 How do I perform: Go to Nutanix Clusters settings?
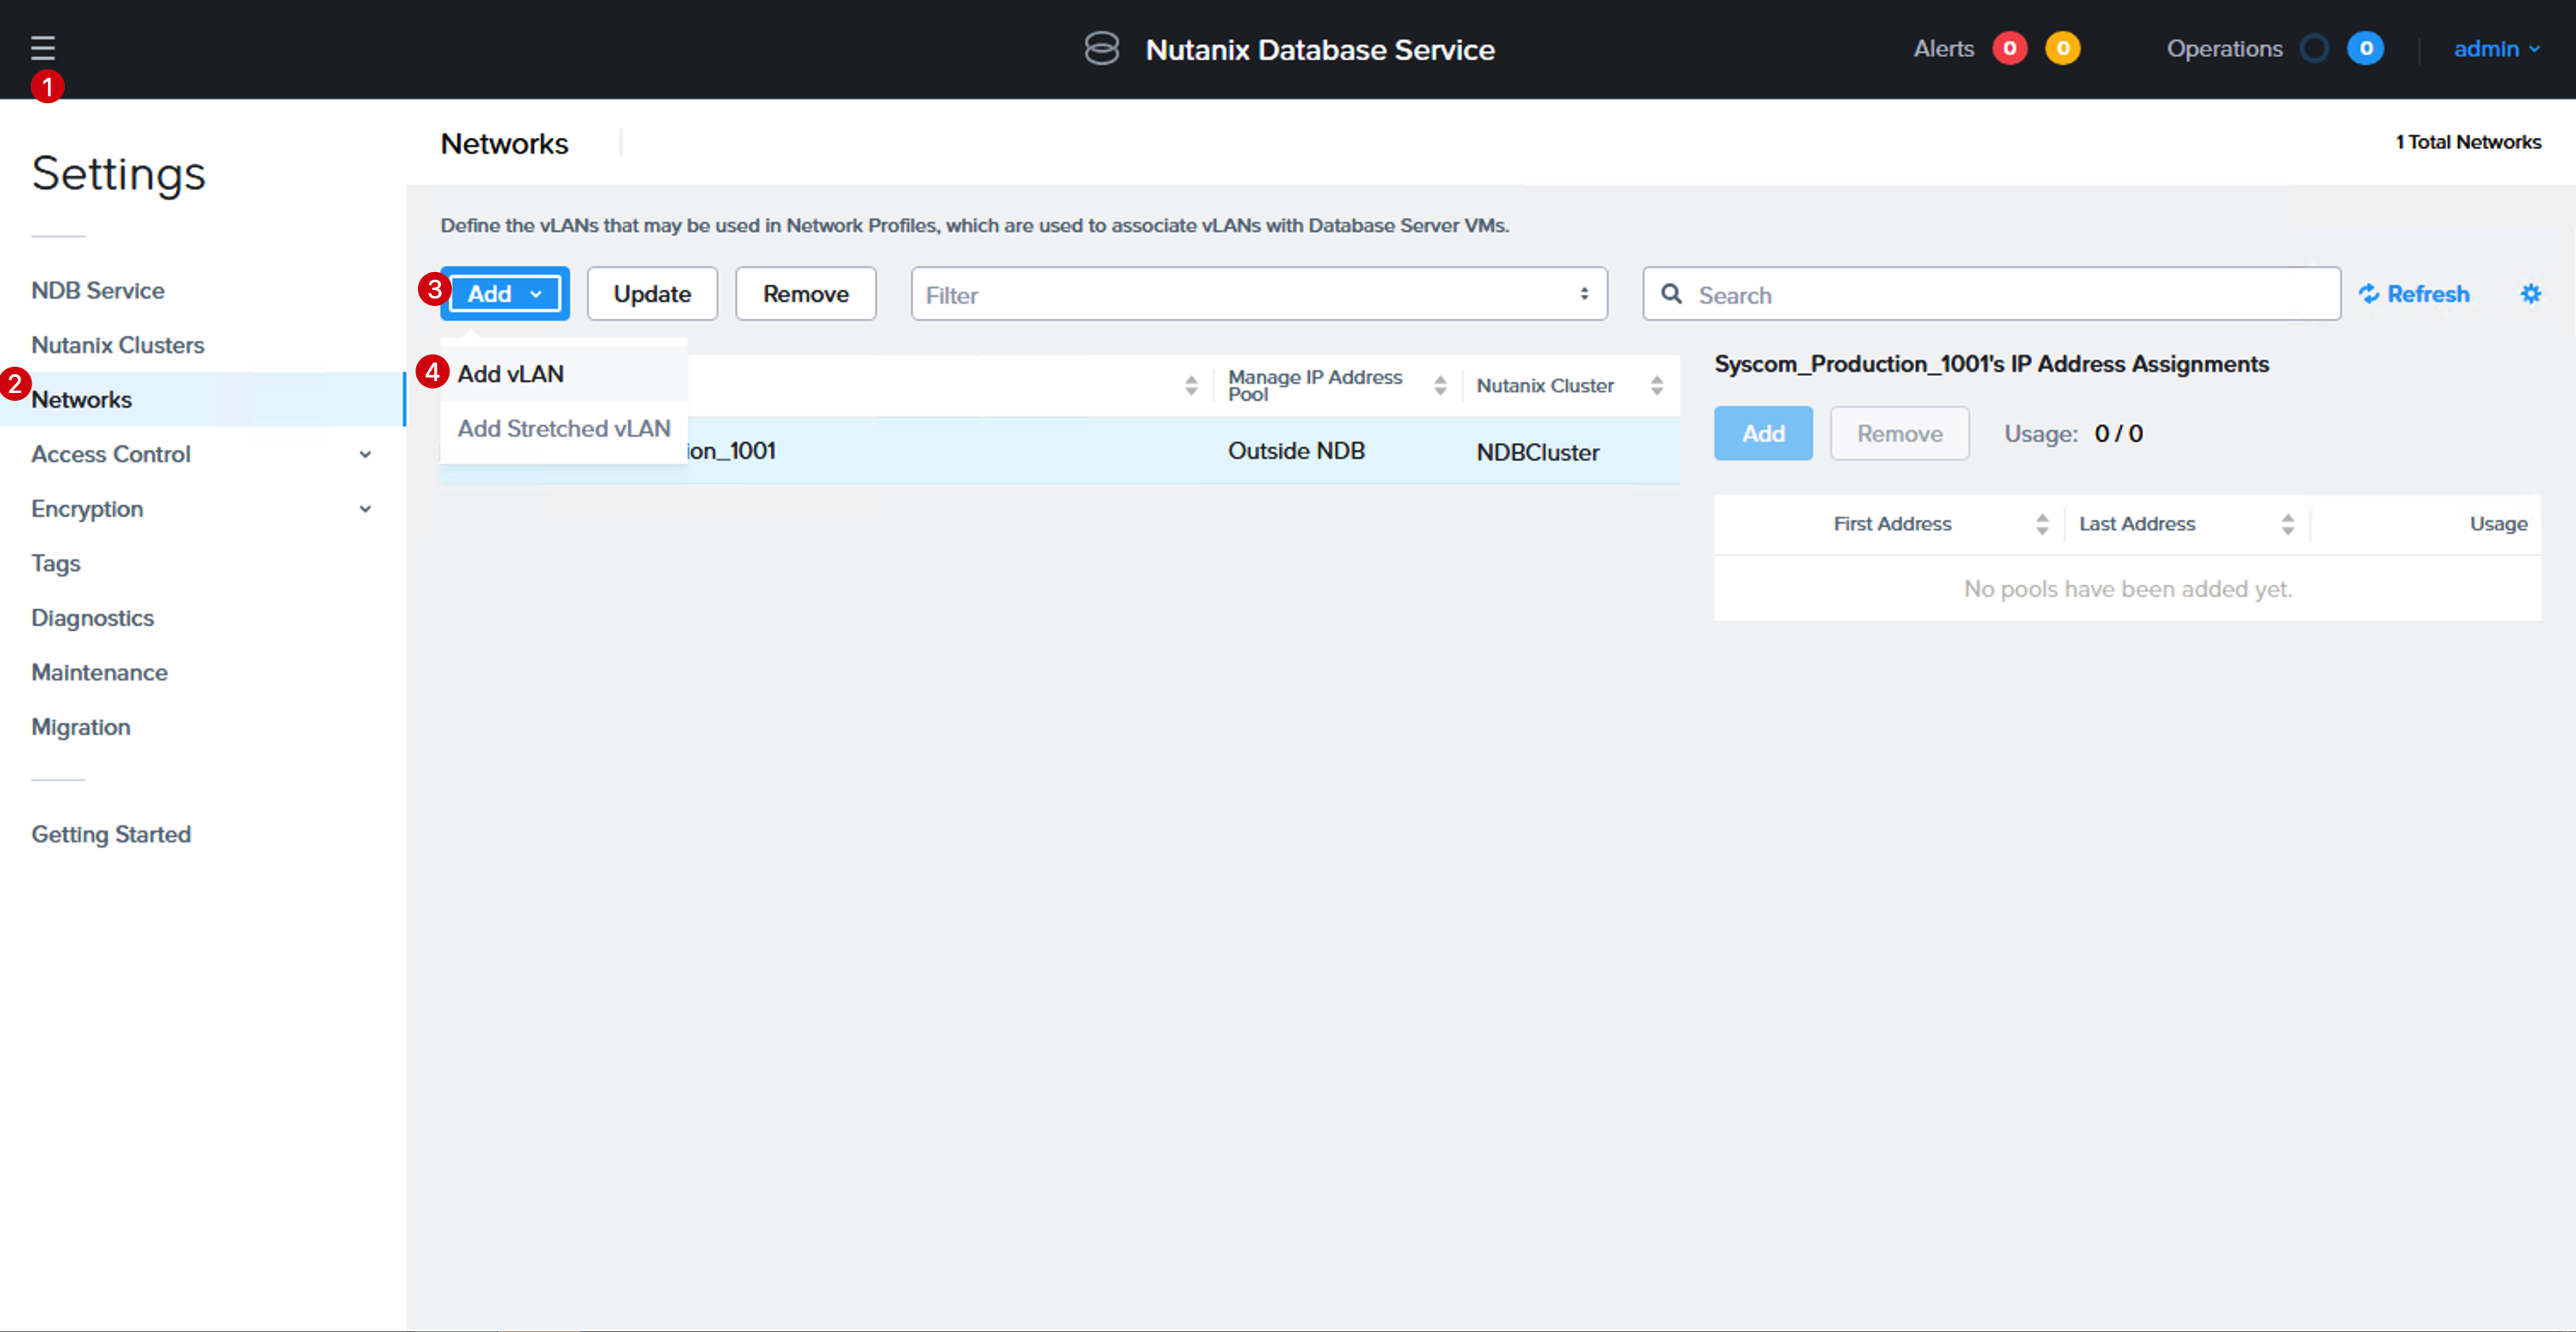pos(118,345)
